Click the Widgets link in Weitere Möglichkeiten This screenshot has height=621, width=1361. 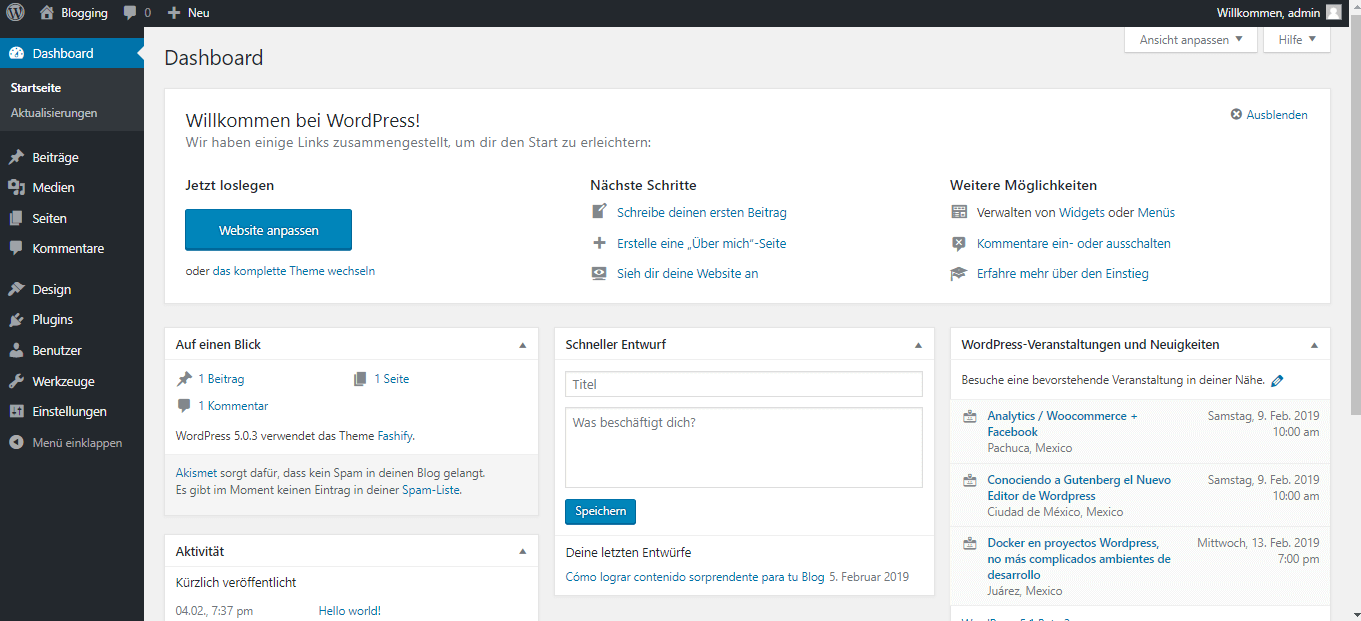coord(1082,212)
